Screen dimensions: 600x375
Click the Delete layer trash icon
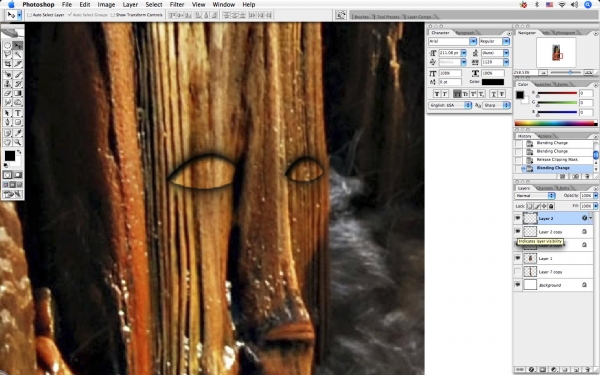pyautogui.click(x=587, y=370)
